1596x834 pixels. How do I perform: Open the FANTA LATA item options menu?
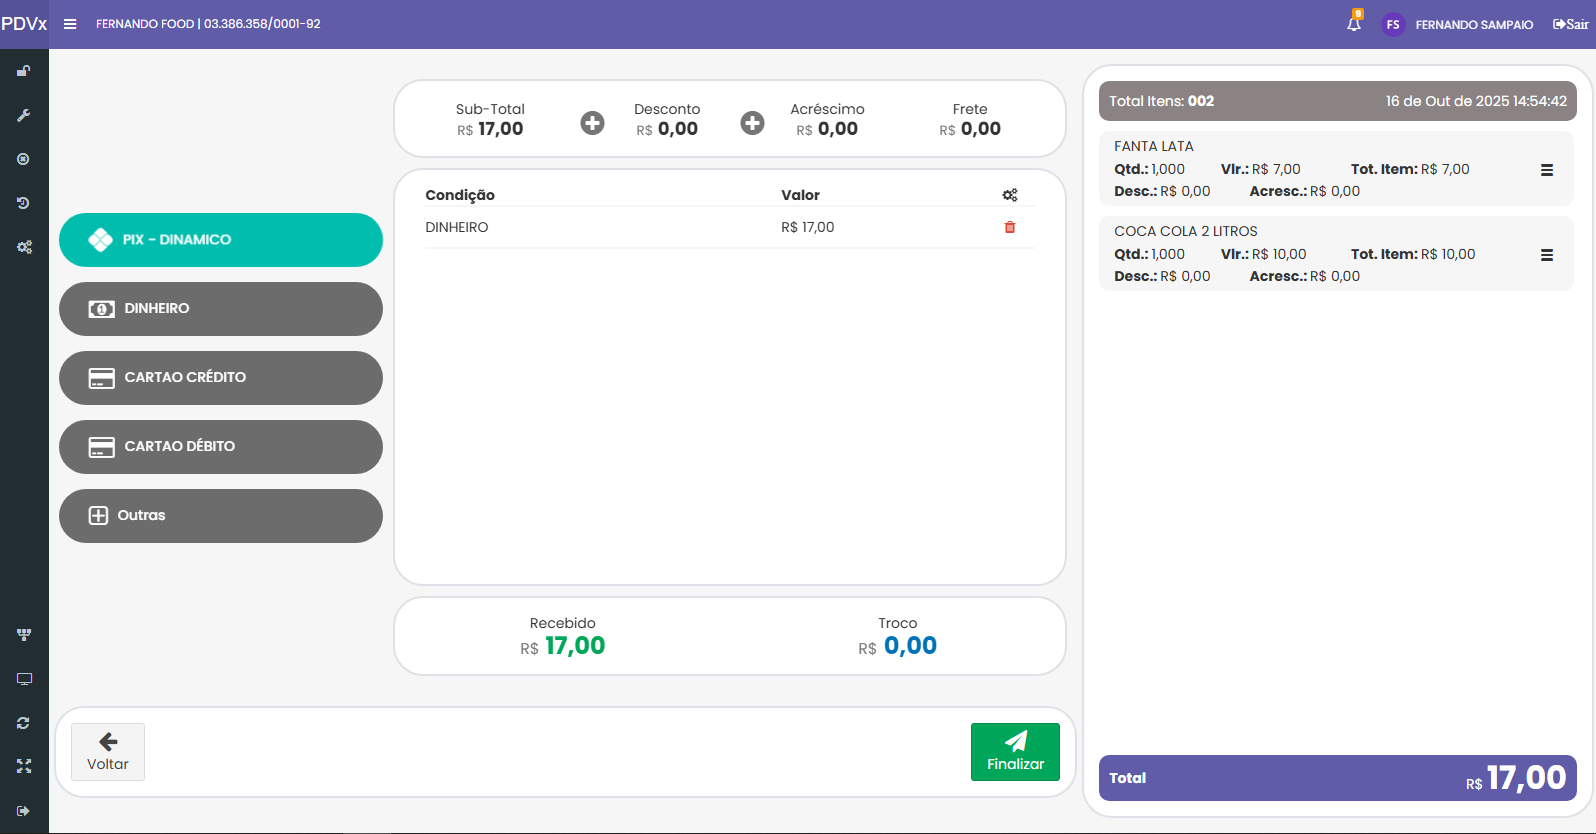tap(1546, 170)
